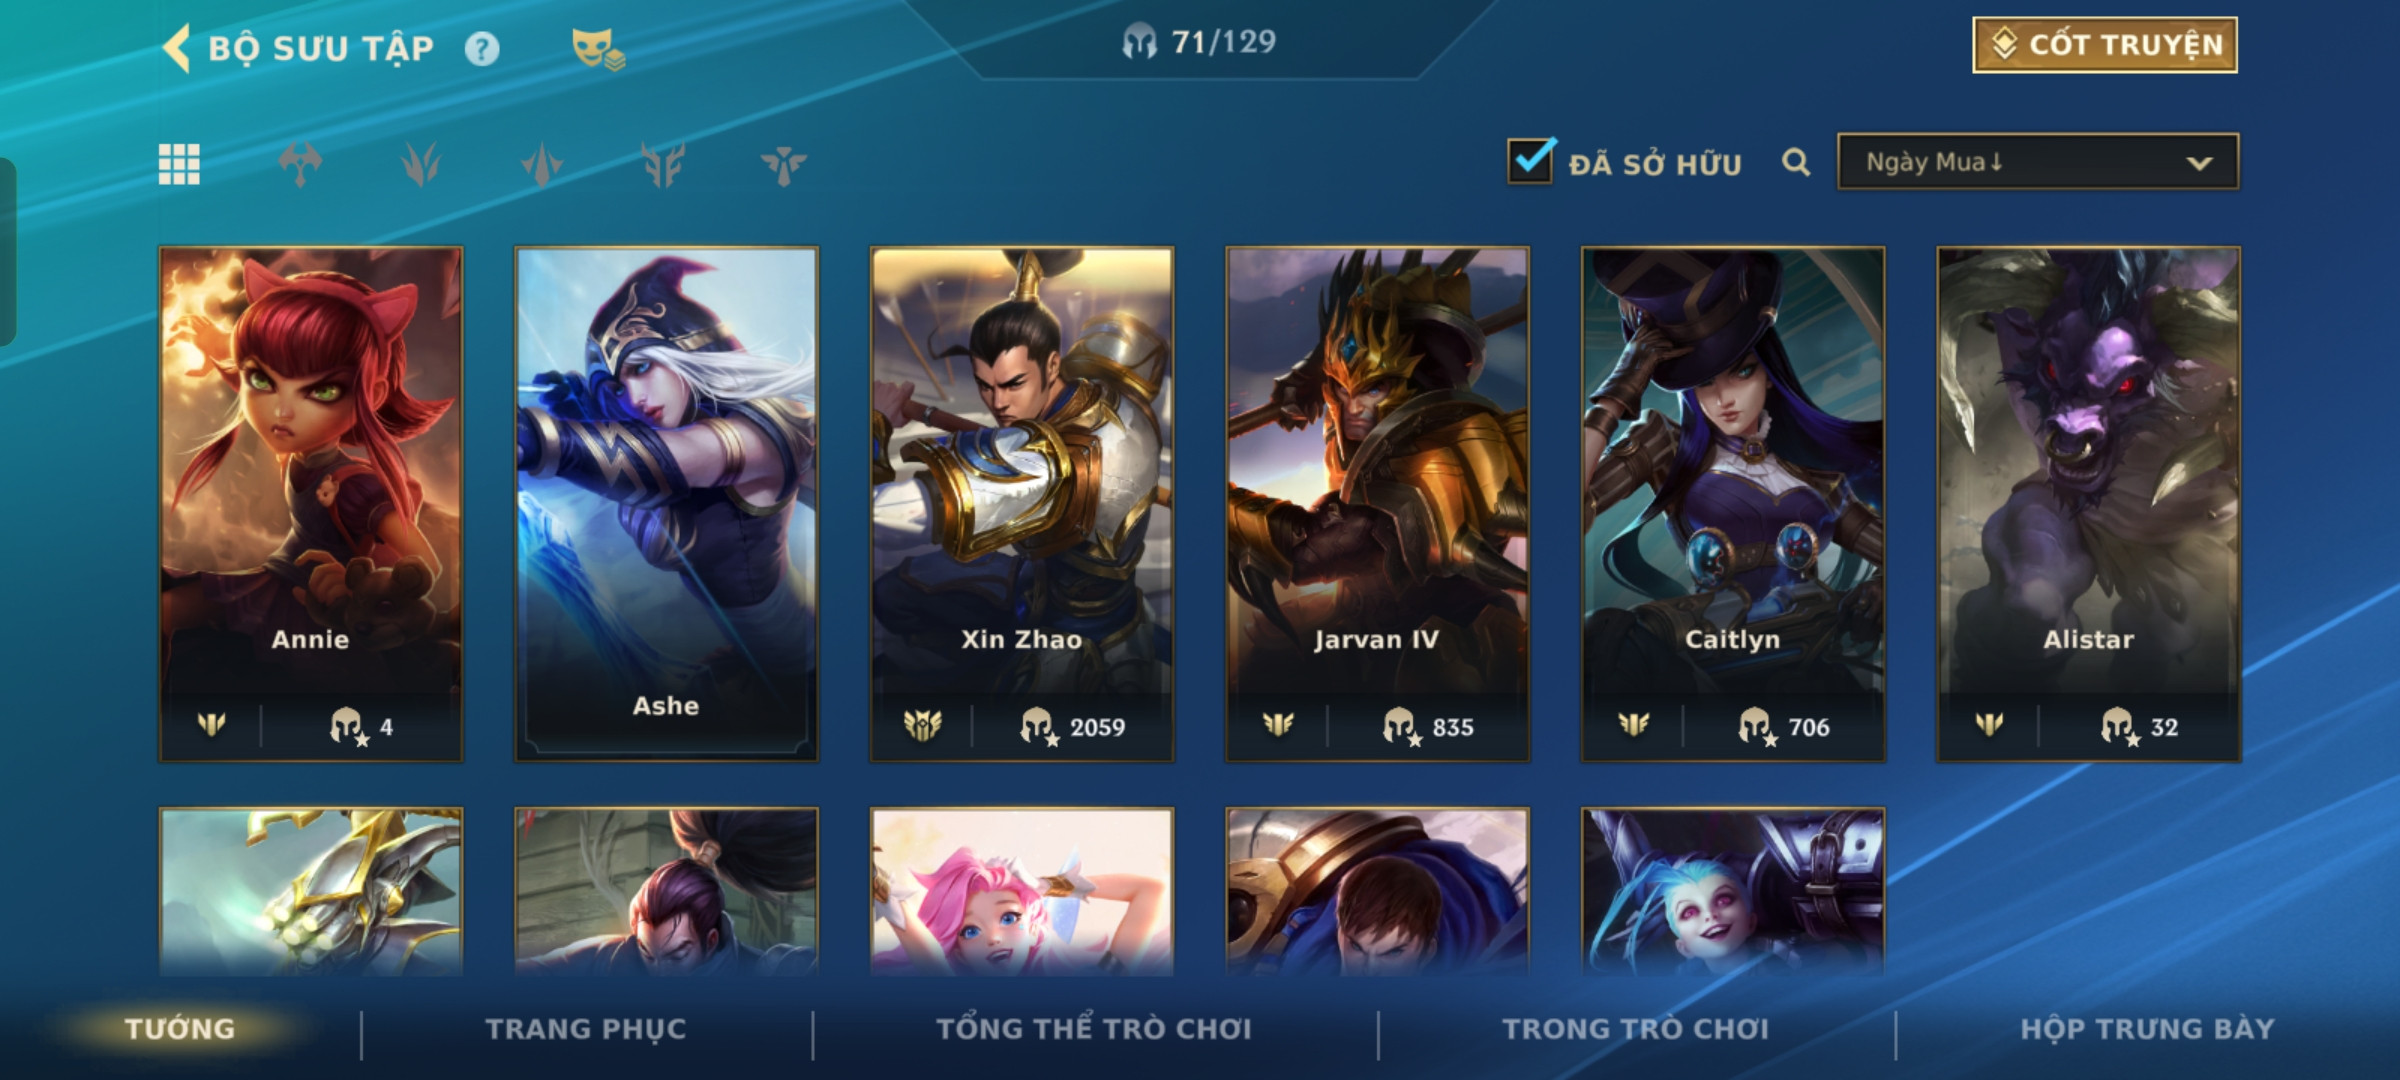
Task: Click the sort dropdown chevron arrow
Action: click(2199, 163)
